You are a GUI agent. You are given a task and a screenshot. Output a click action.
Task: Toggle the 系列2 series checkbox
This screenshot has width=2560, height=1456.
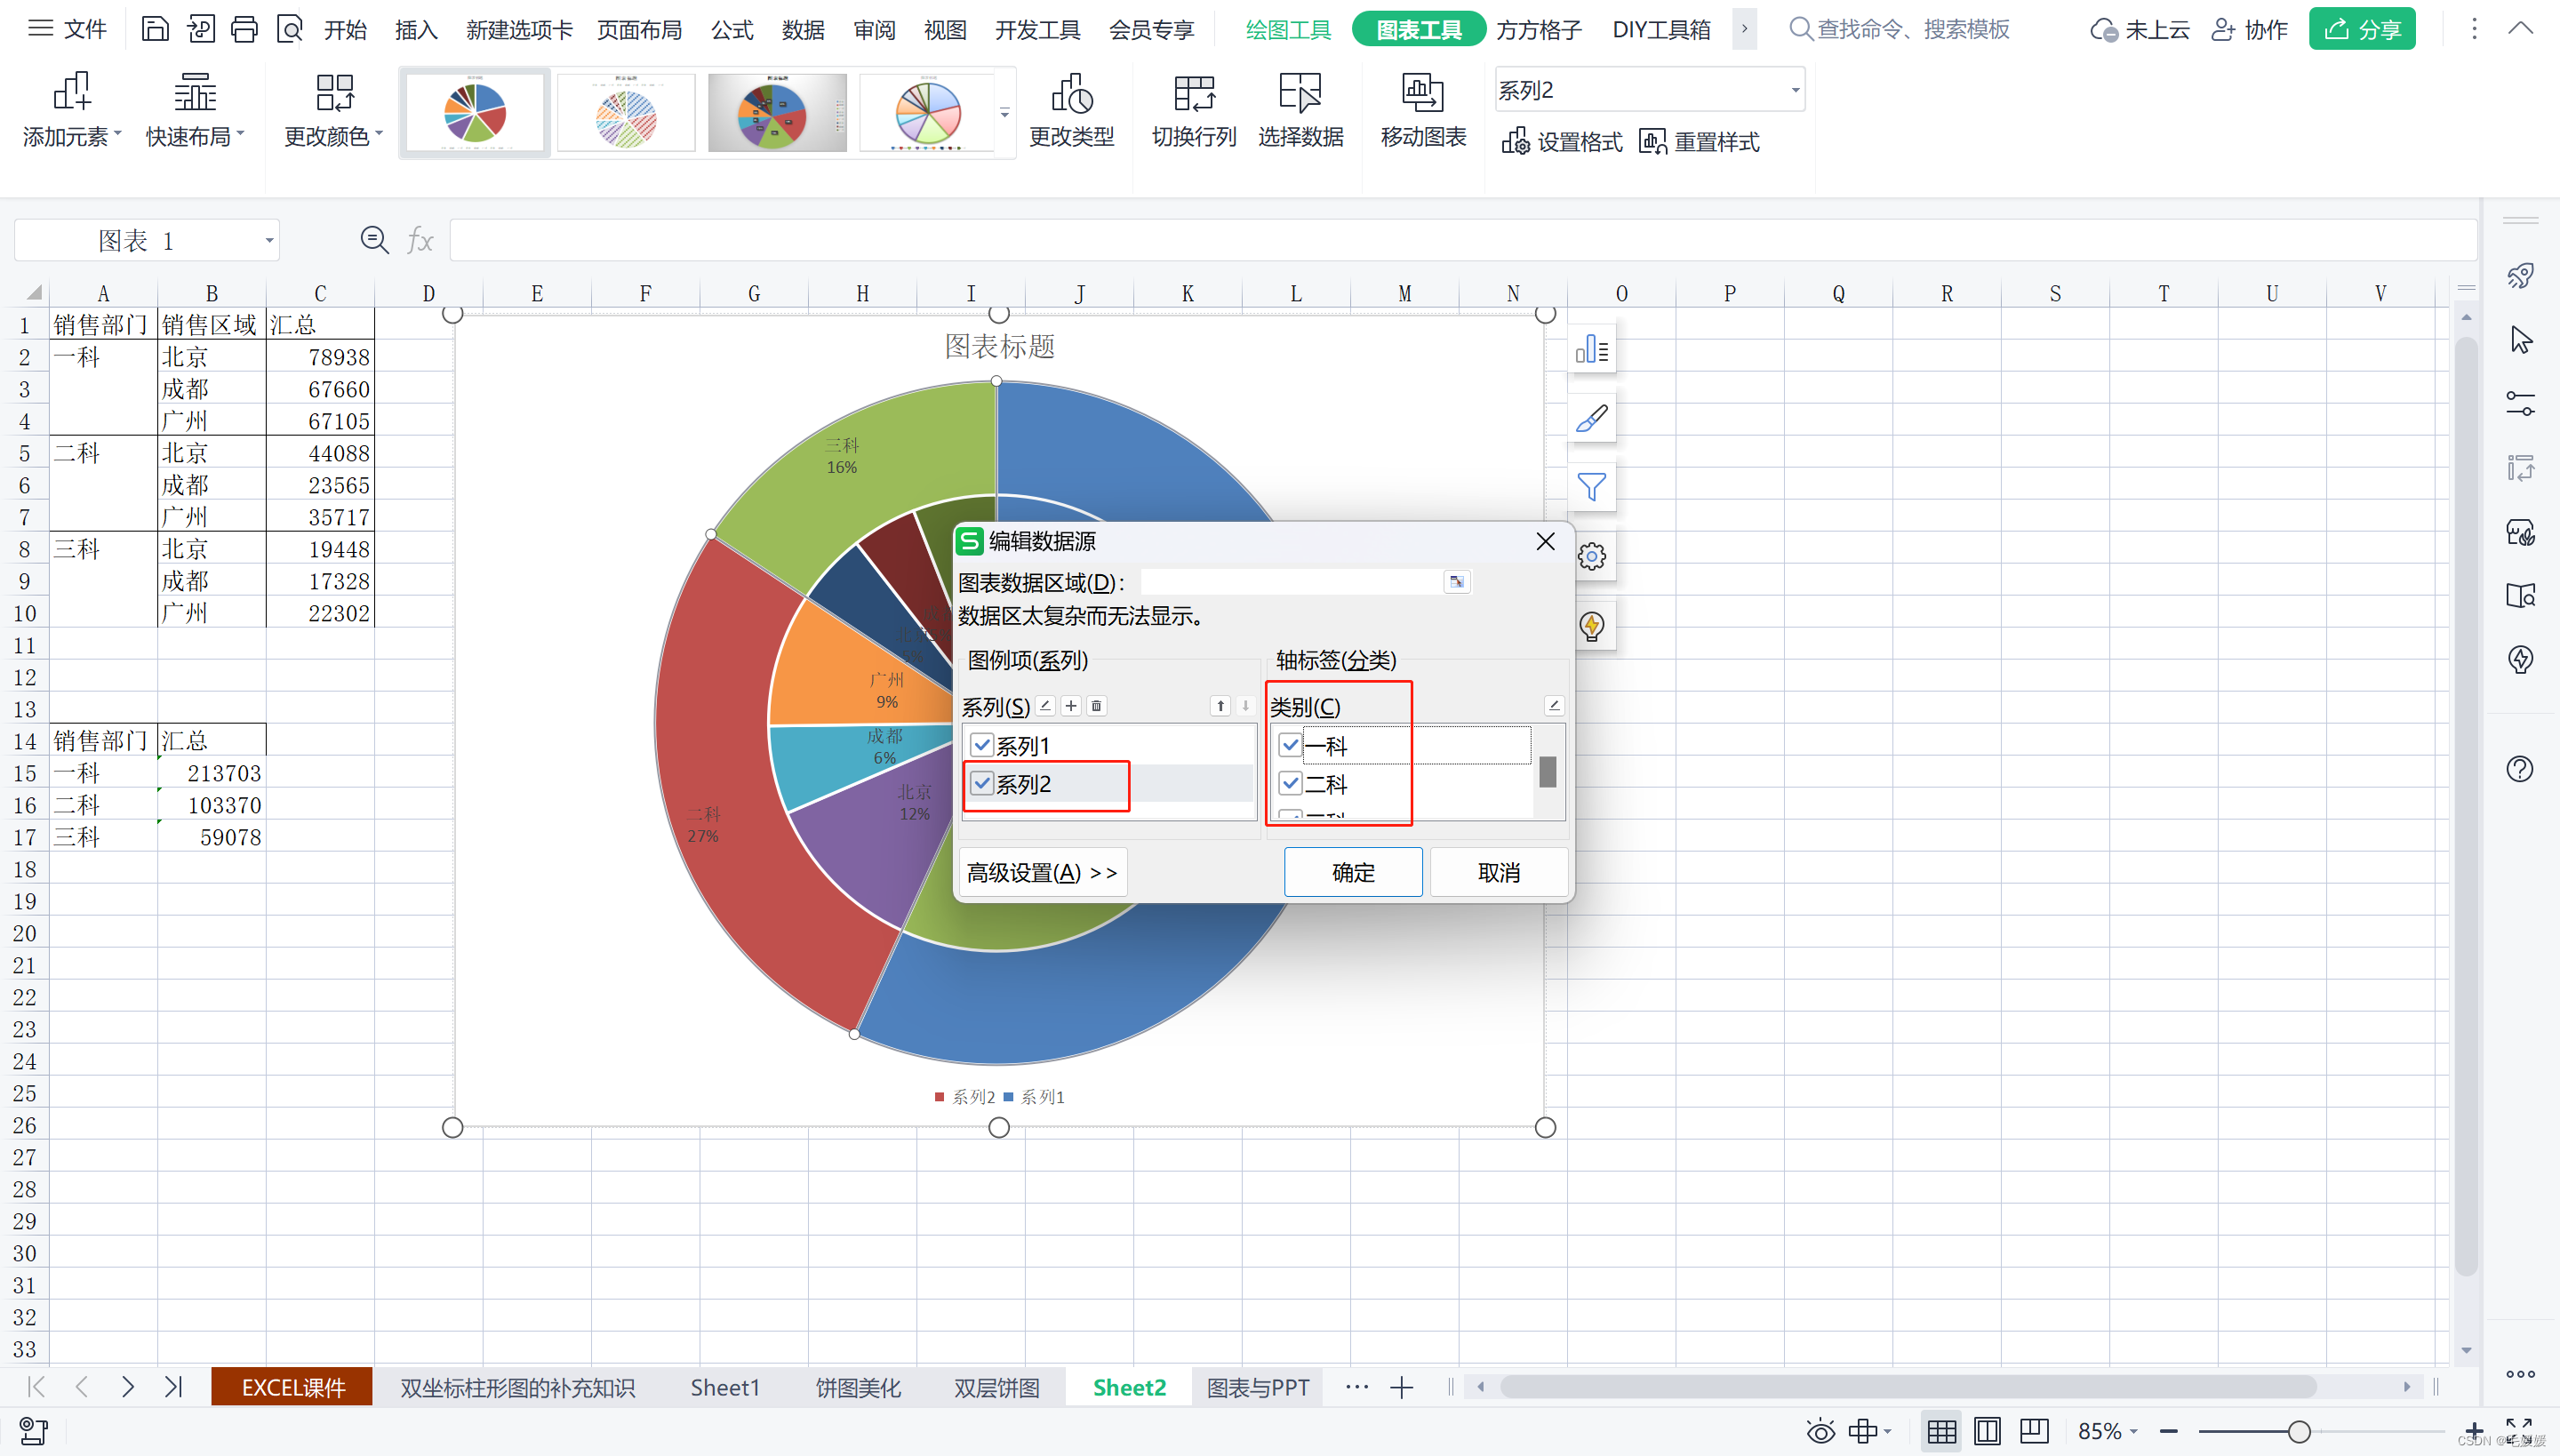(982, 784)
